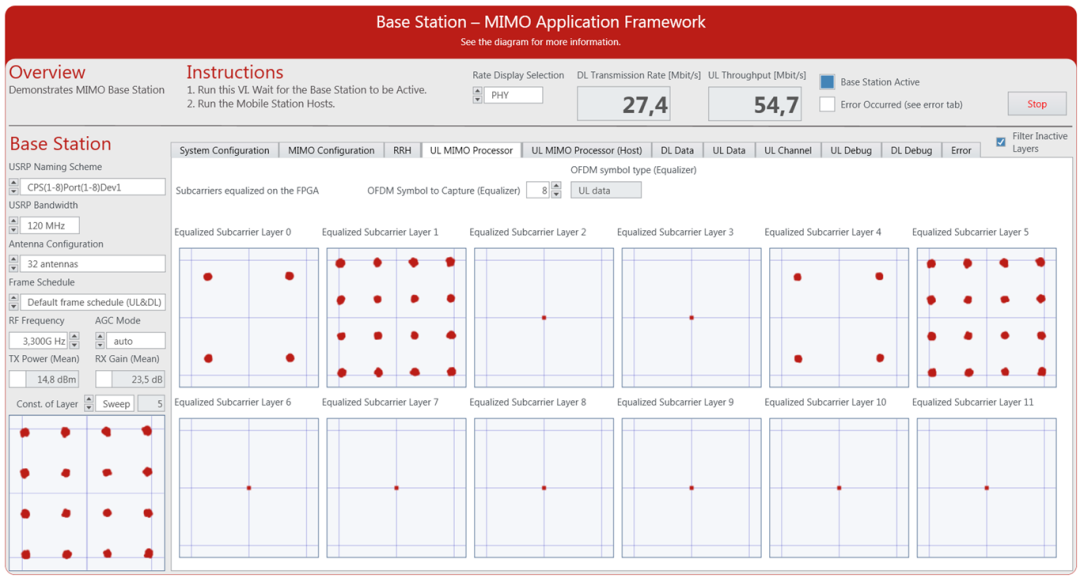Switch to the DL Data tab
The width and height of the screenshot is (1080, 578).
(677, 151)
